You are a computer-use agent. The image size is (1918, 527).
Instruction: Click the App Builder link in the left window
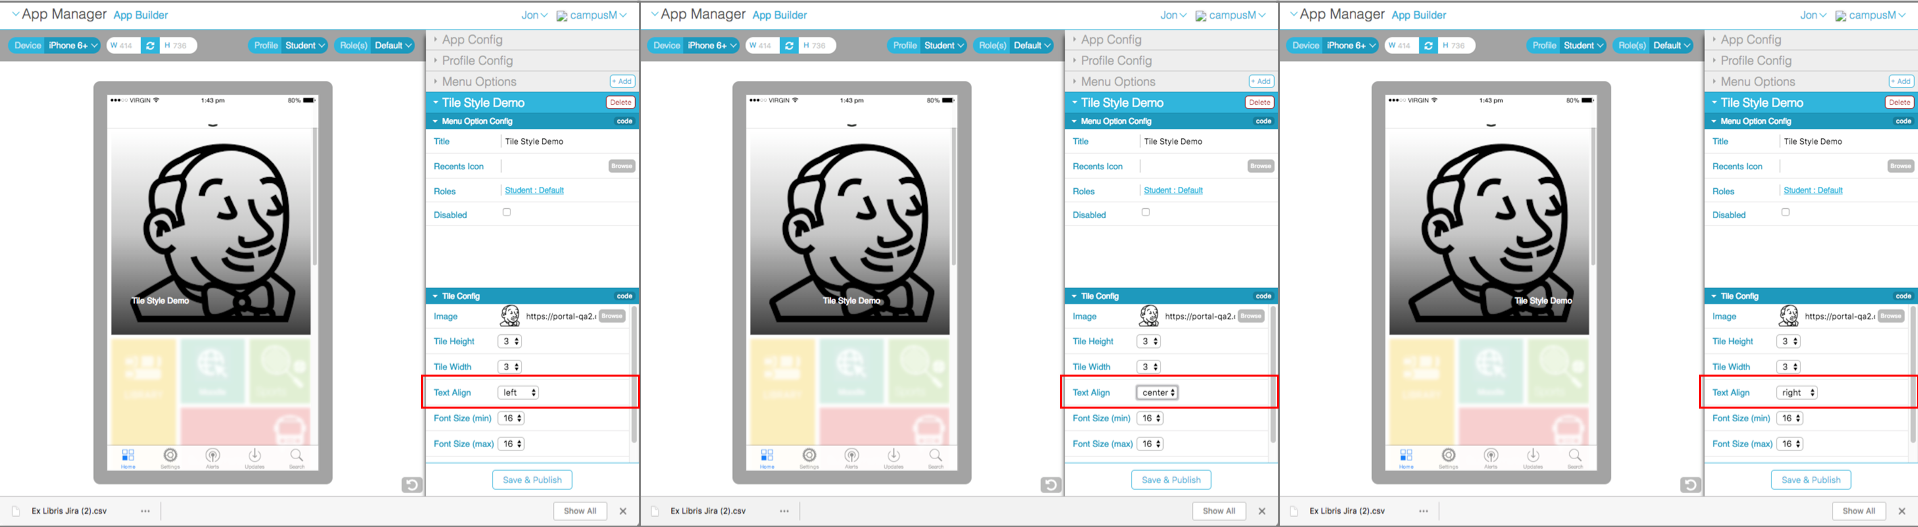(x=141, y=15)
